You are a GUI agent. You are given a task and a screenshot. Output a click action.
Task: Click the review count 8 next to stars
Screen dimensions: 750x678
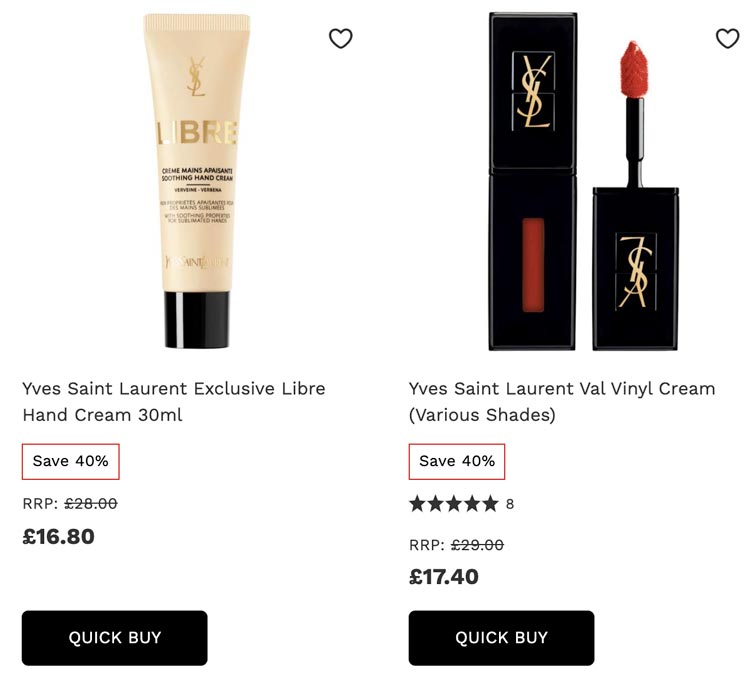click(510, 504)
